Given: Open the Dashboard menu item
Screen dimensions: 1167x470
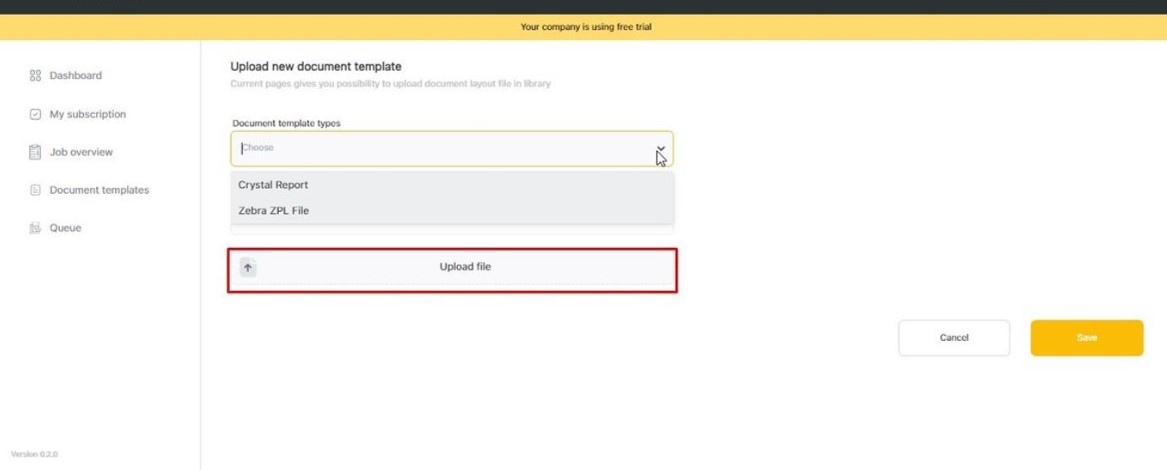Looking at the screenshot, I should click(75, 76).
